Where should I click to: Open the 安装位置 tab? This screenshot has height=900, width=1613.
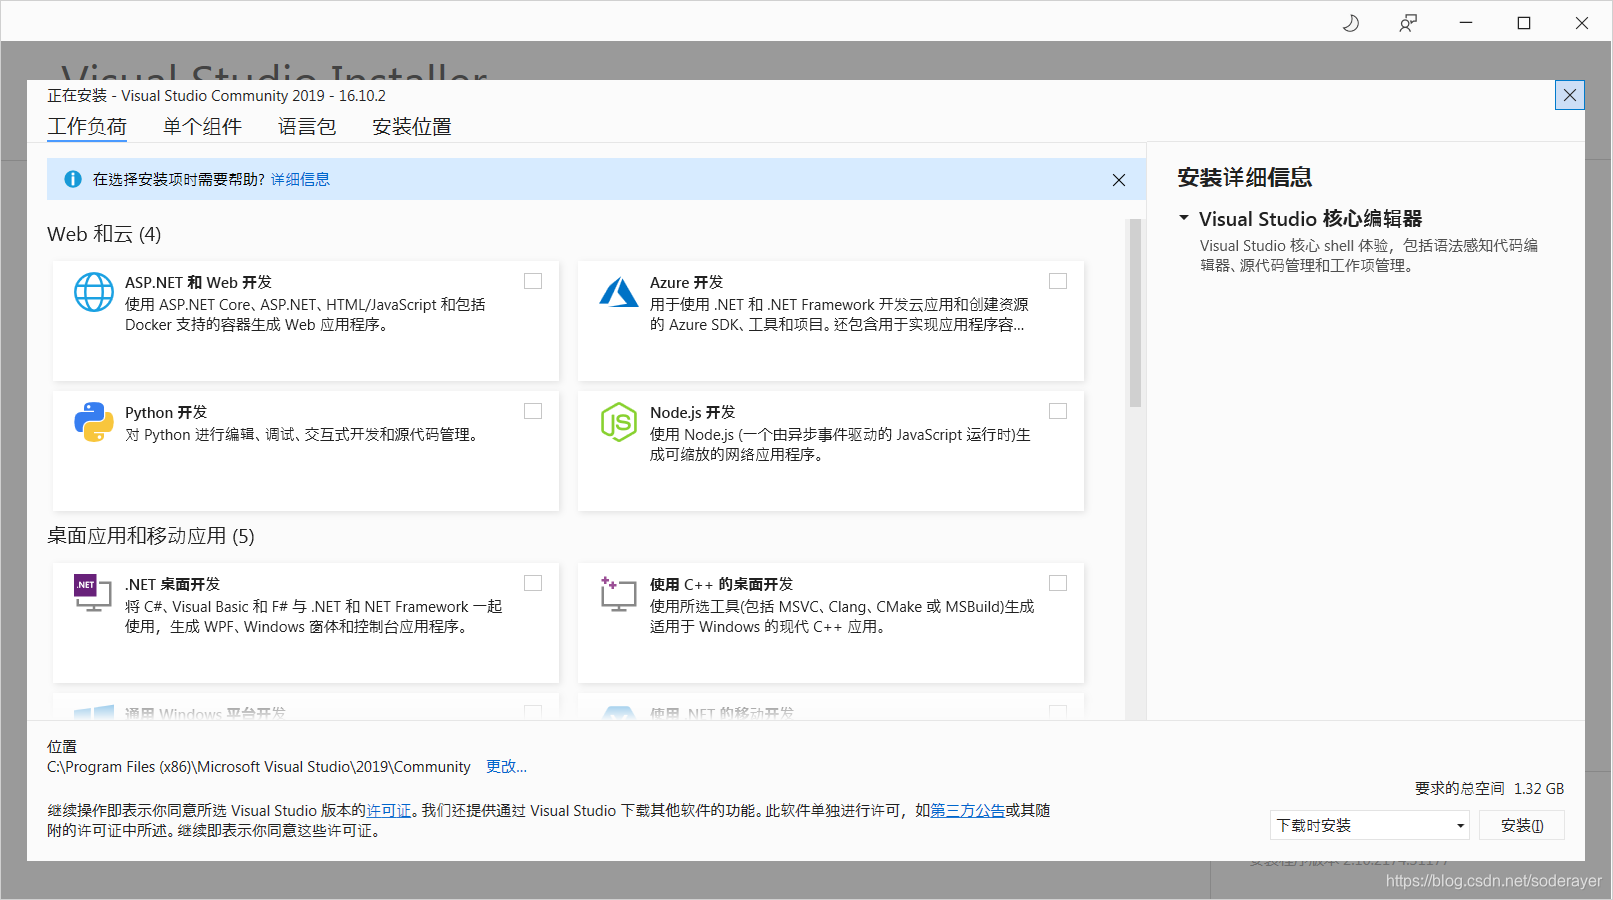tap(412, 127)
